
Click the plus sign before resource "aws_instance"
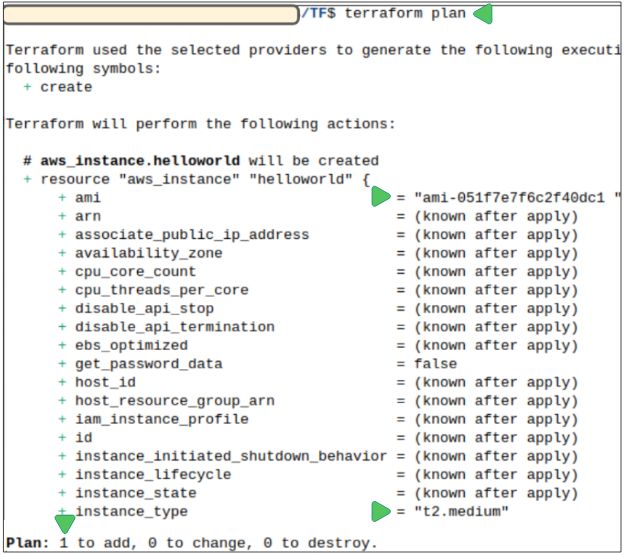[27, 179]
